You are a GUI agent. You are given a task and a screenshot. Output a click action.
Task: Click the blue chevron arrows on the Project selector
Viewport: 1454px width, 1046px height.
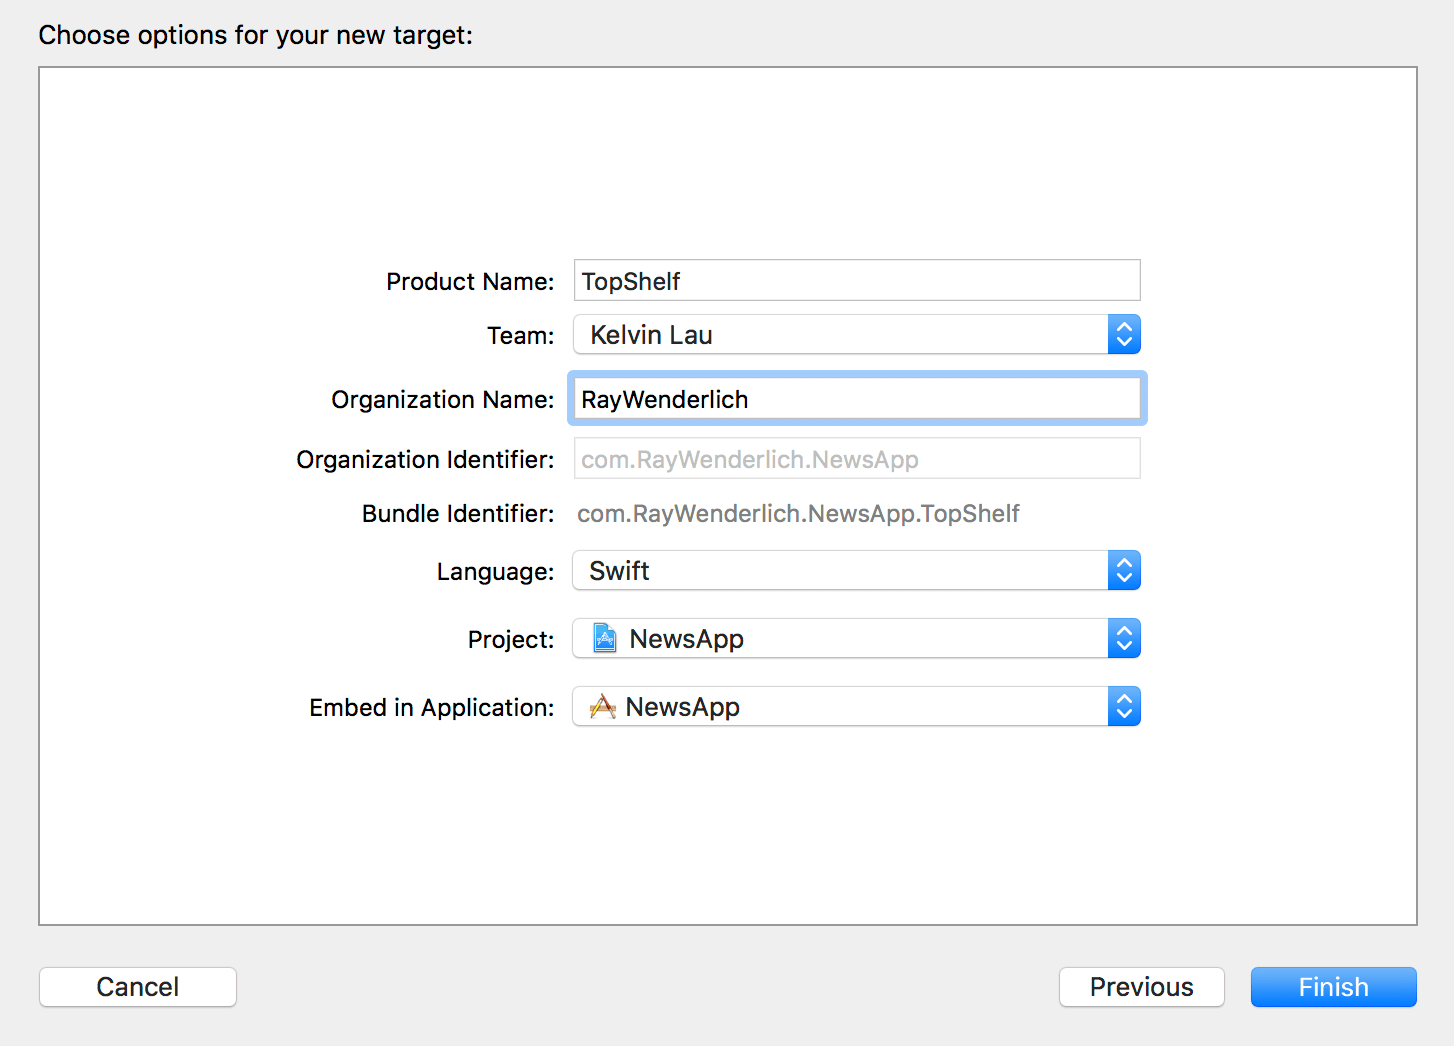(x=1124, y=638)
